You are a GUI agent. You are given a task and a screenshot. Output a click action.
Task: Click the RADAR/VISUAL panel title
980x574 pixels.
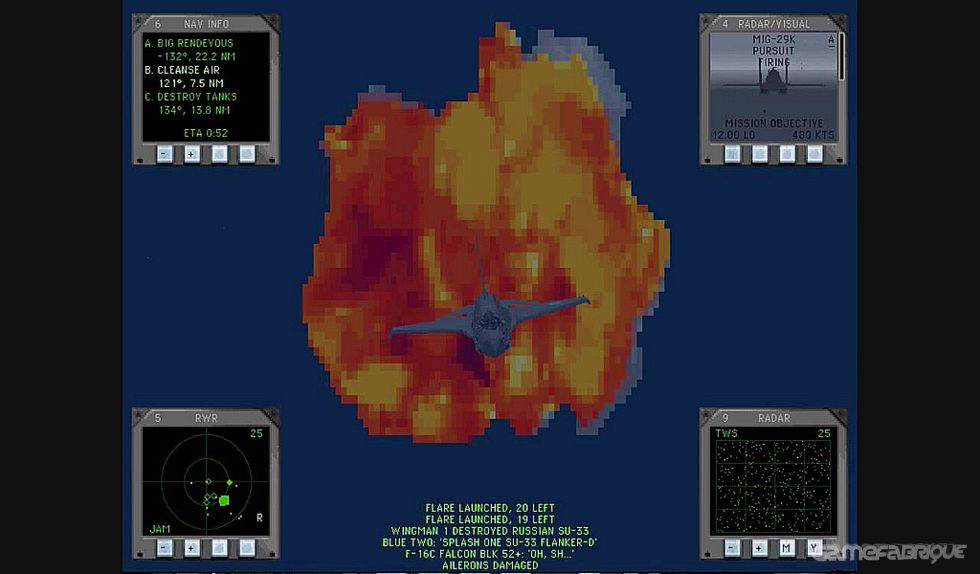tap(774, 24)
